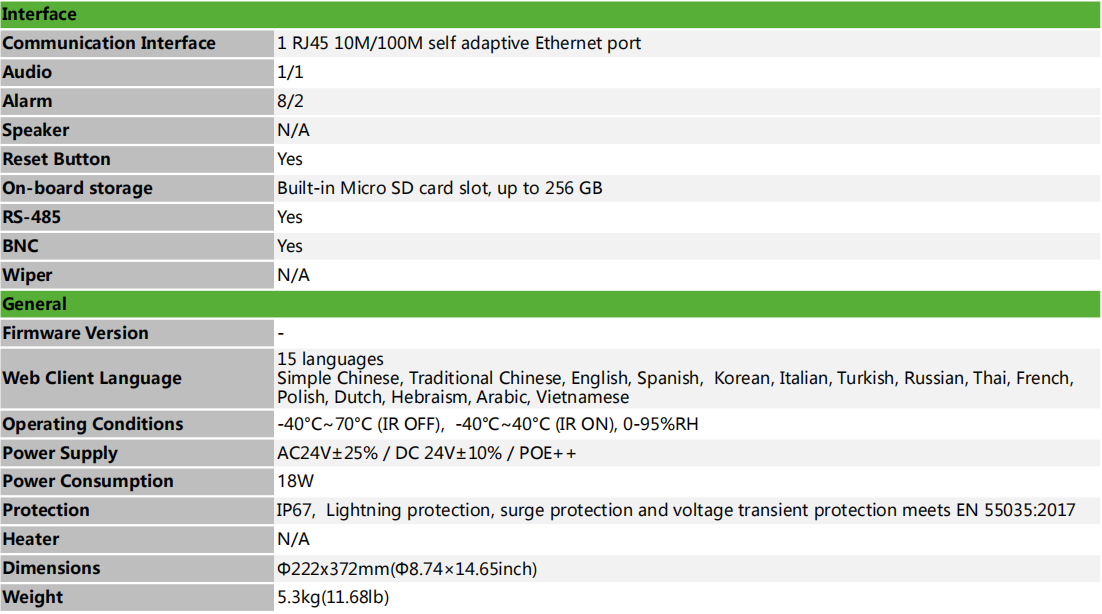
Task: Click the Alarm value 8/2
Action: pyautogui.click(x=291, y=101)
